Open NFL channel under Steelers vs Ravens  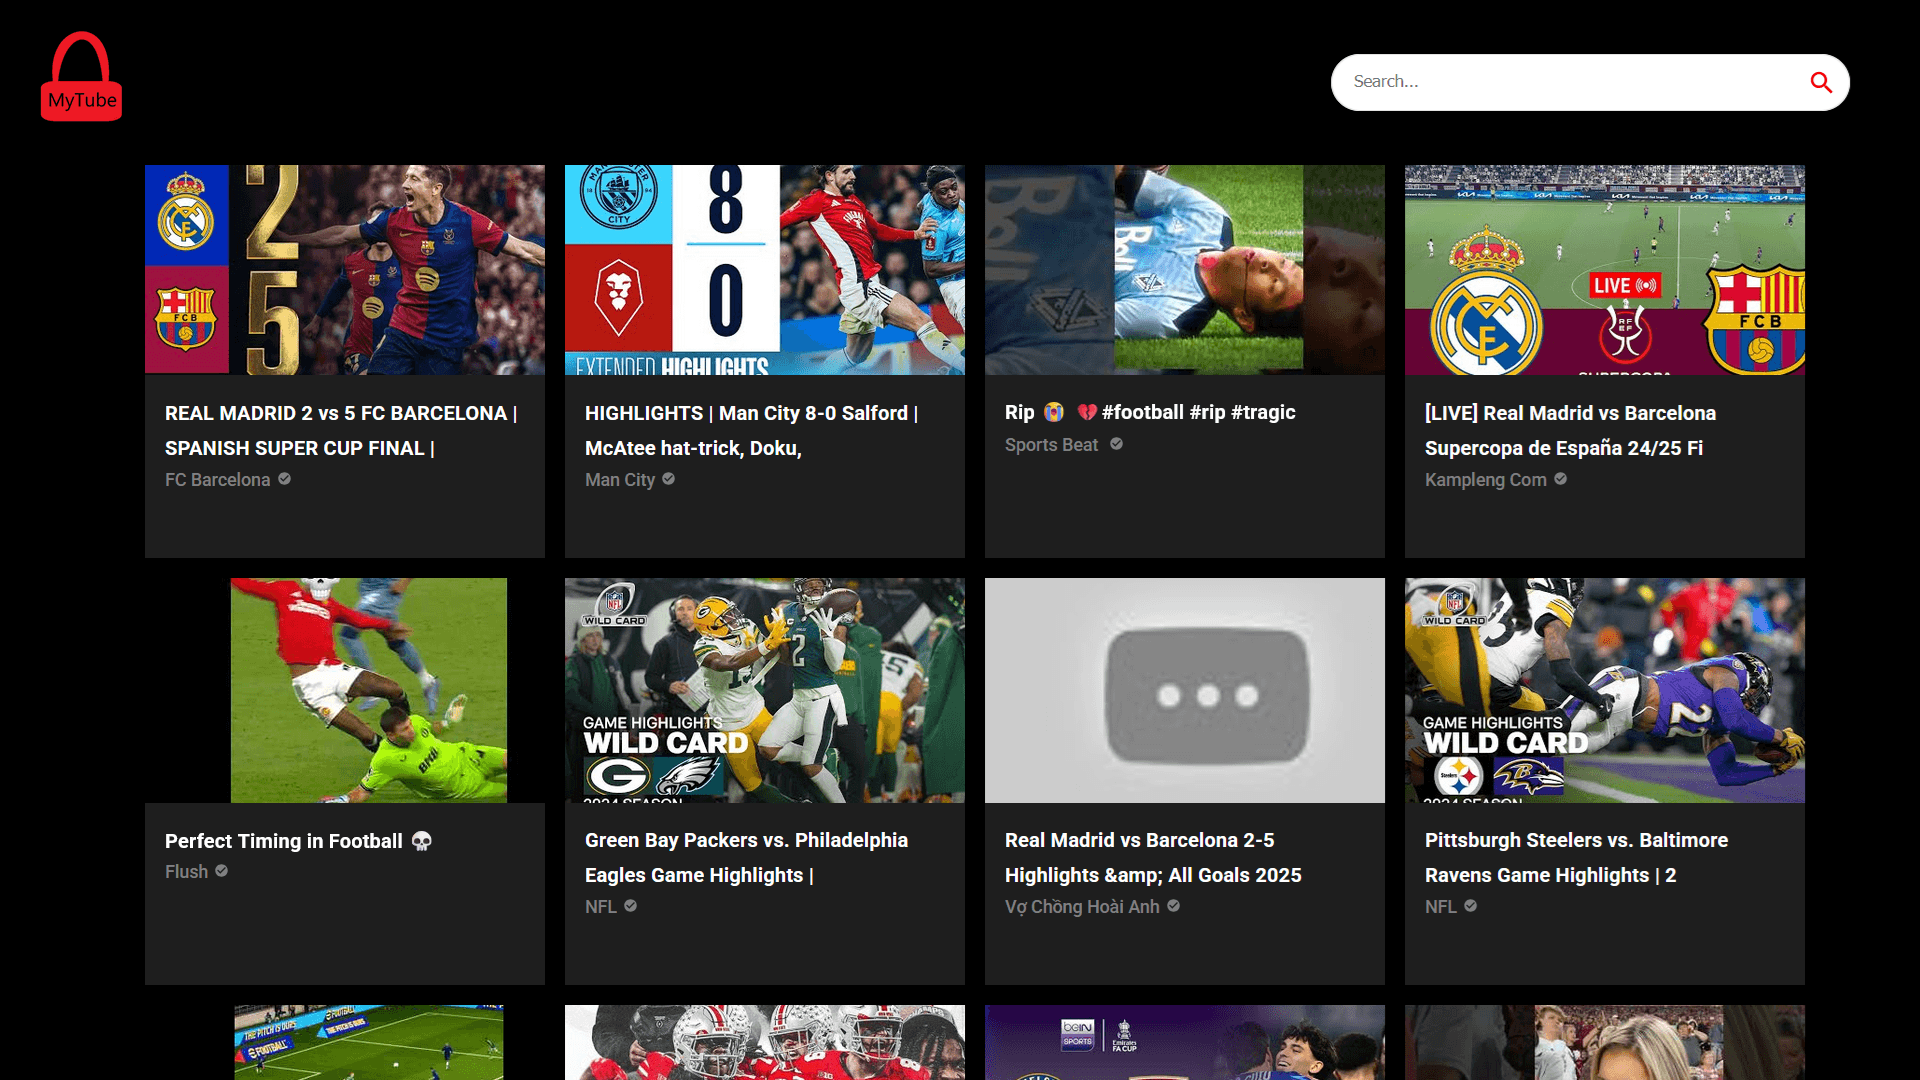(1441, 907)
